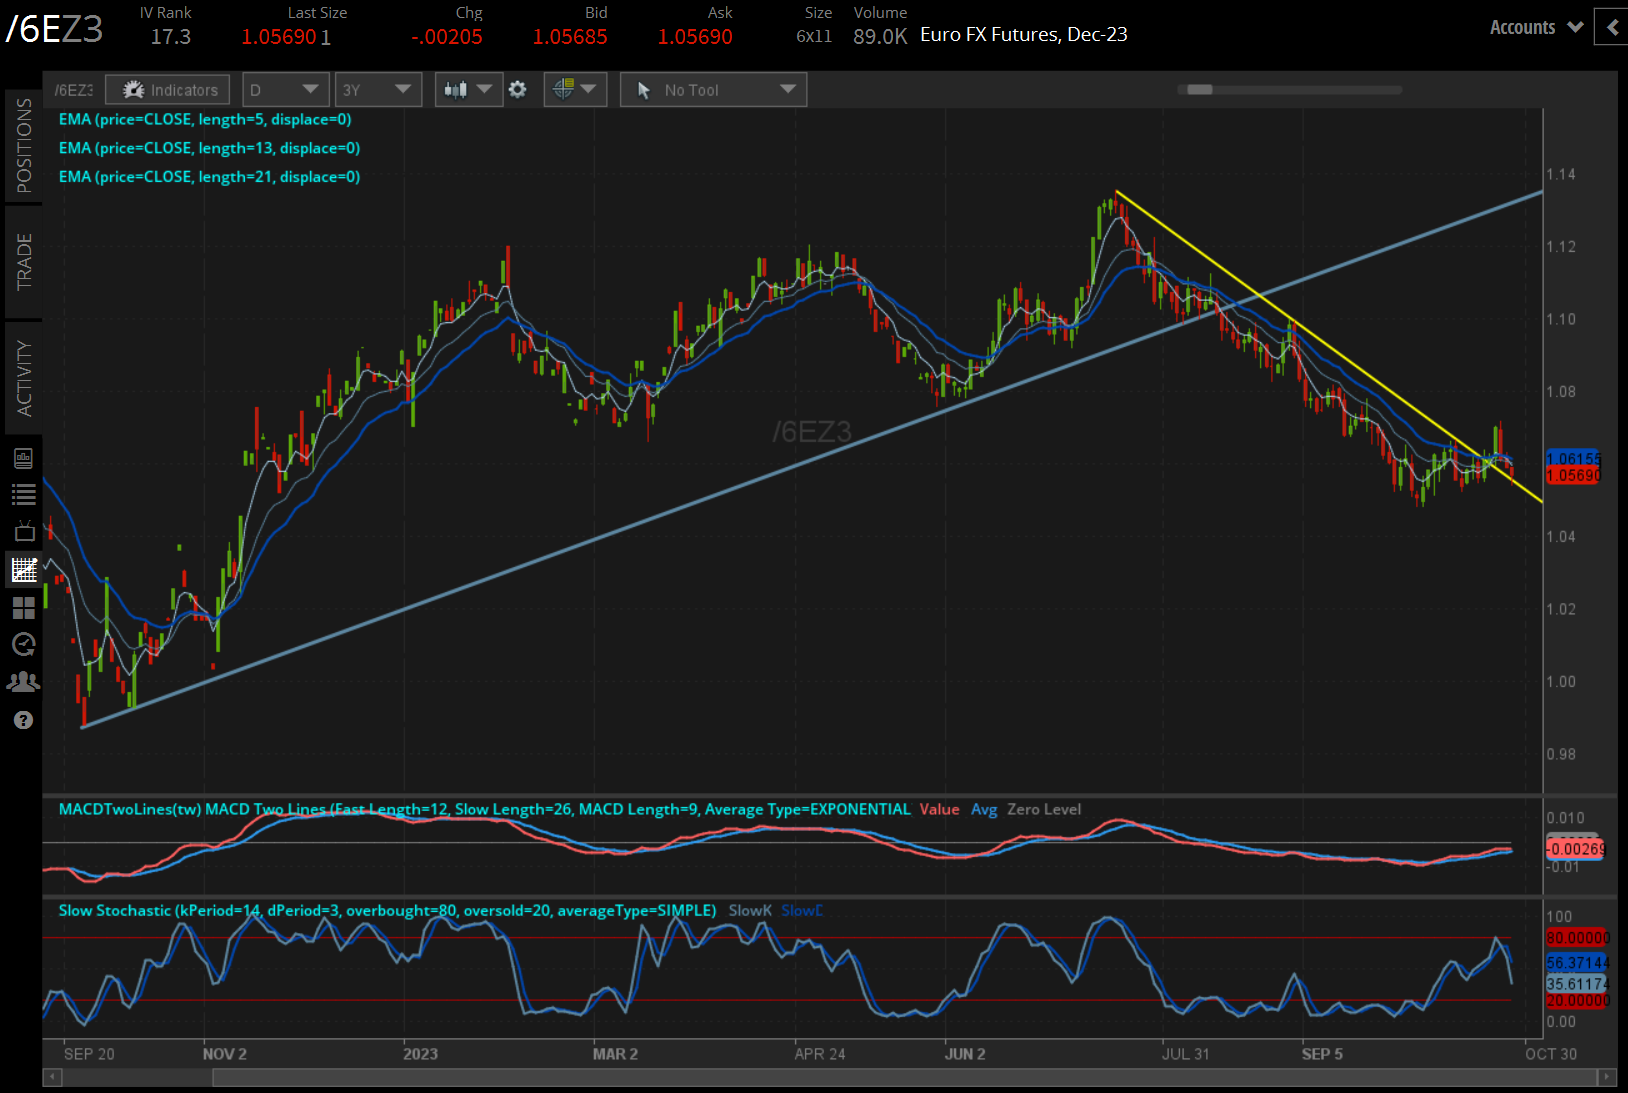The width and height of the screenshot is (1628, 1093).
Task: Open the live TV media icon
Action: pos(23,531)
